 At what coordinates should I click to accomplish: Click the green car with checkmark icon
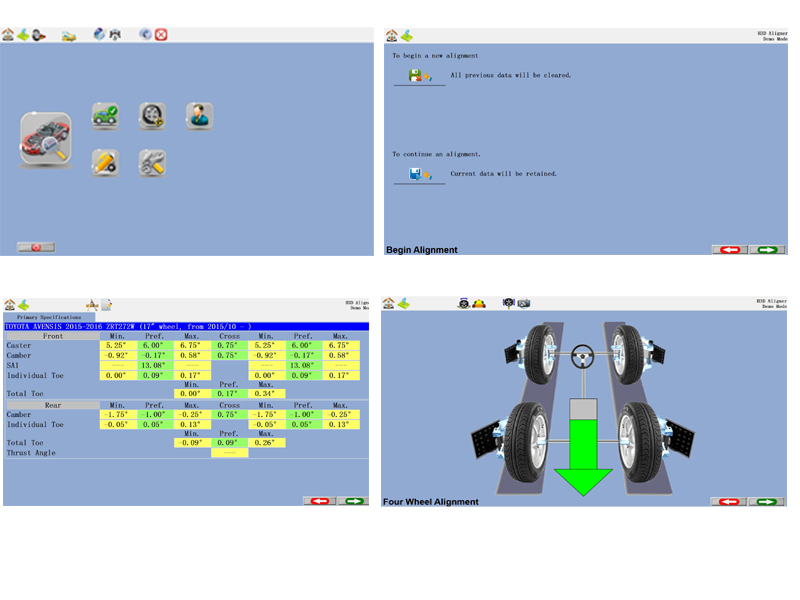pyautogui.click(x=105, y=116)
